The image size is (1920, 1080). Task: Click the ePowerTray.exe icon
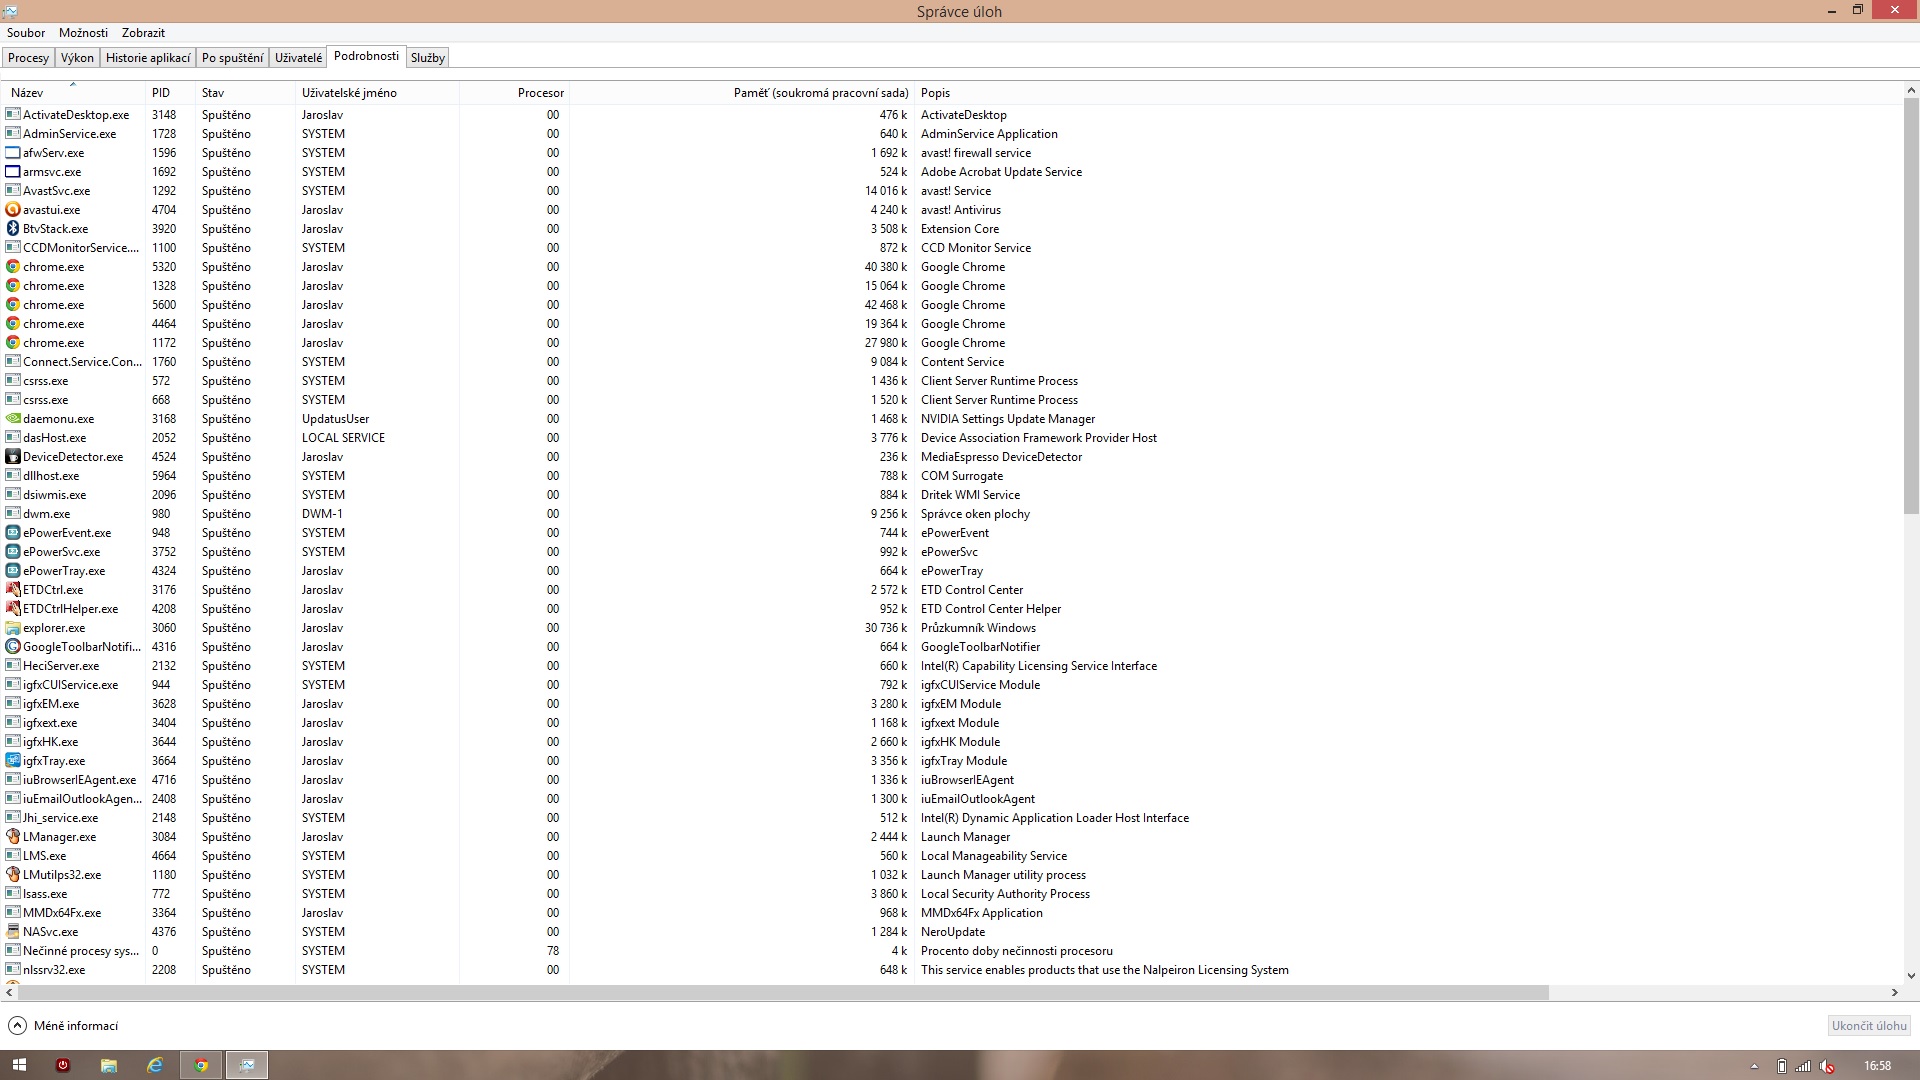(13, 571)
